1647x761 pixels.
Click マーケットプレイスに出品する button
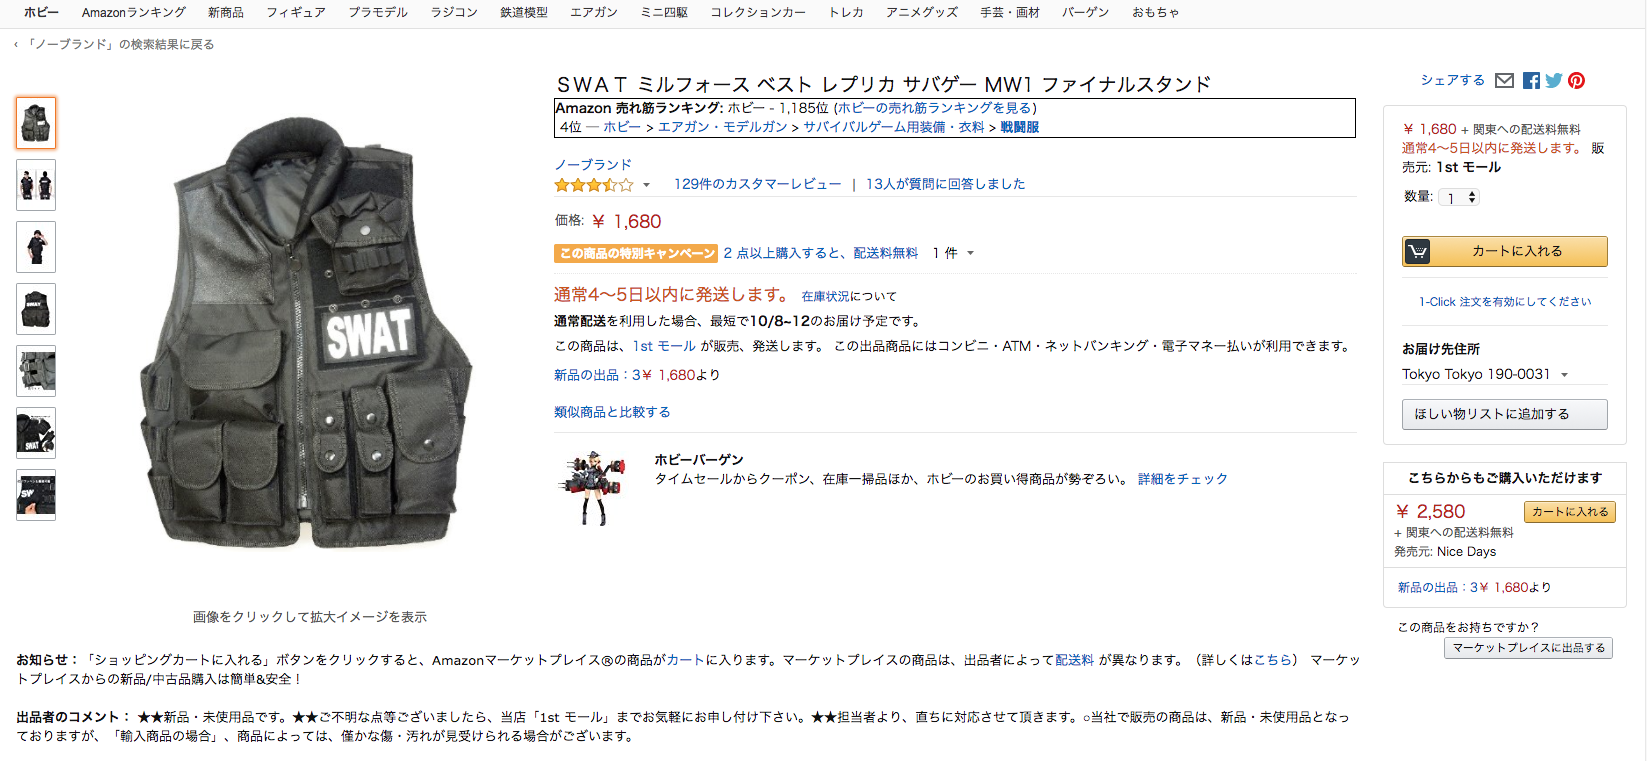(x=1528, y=648)
